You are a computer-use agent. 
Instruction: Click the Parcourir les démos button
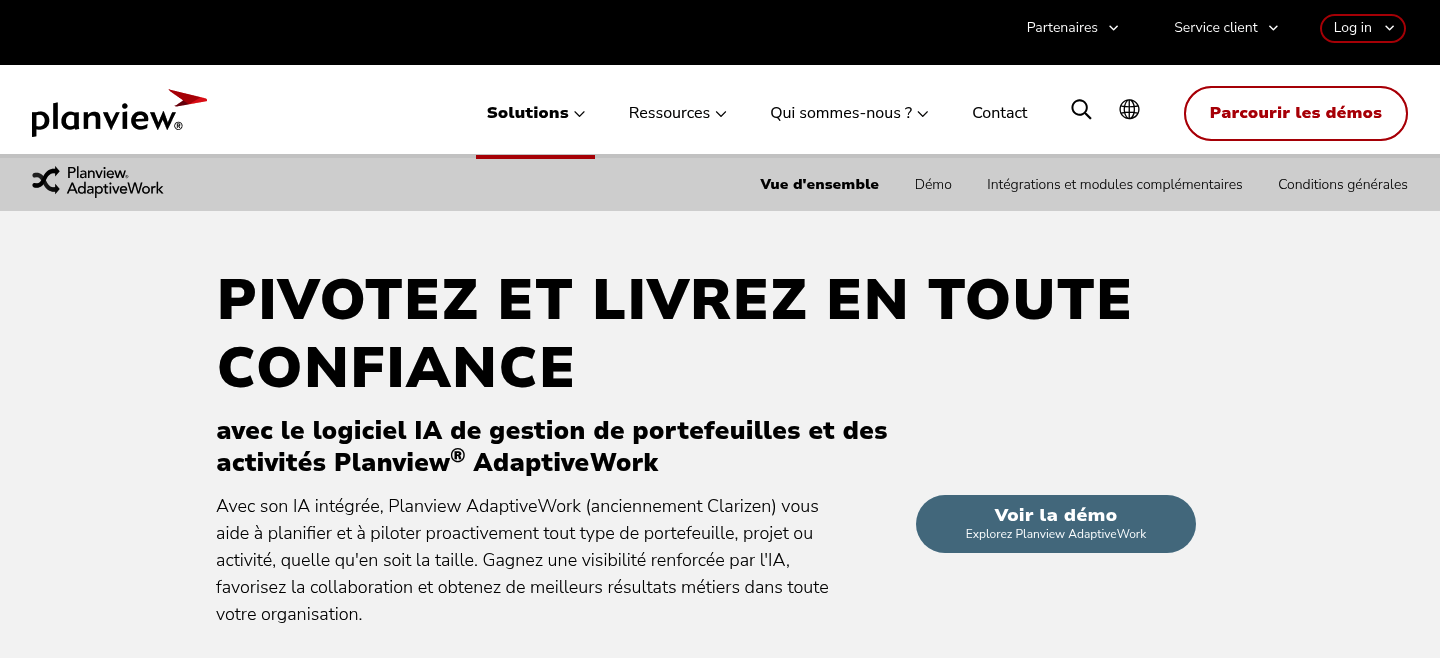tap(1295, 113)
